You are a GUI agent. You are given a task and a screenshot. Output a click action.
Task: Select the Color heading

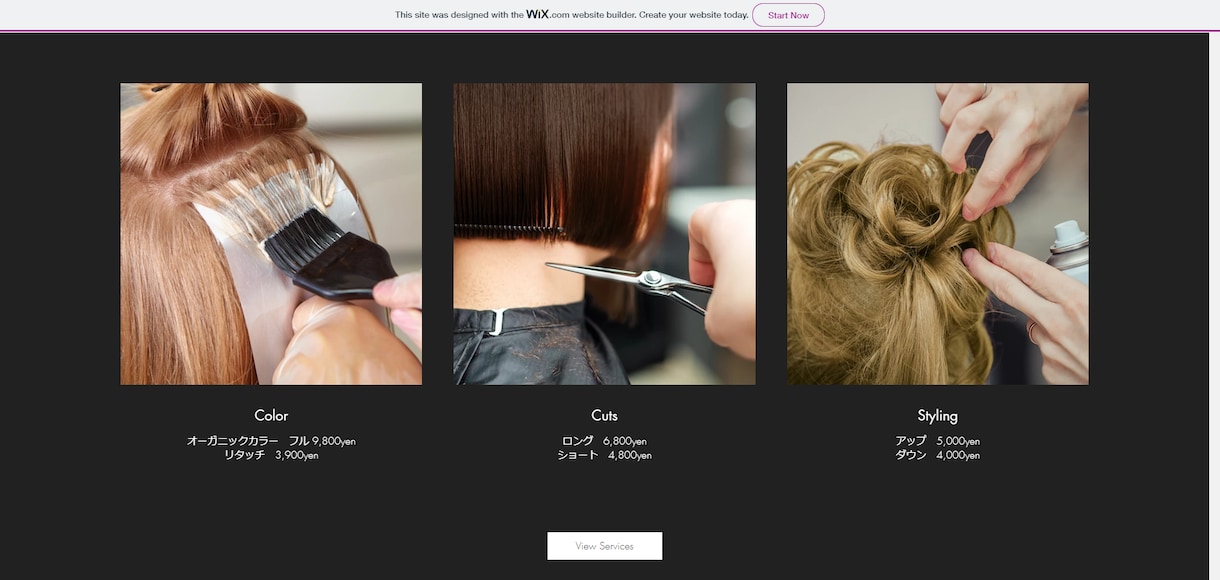[271, 415]
